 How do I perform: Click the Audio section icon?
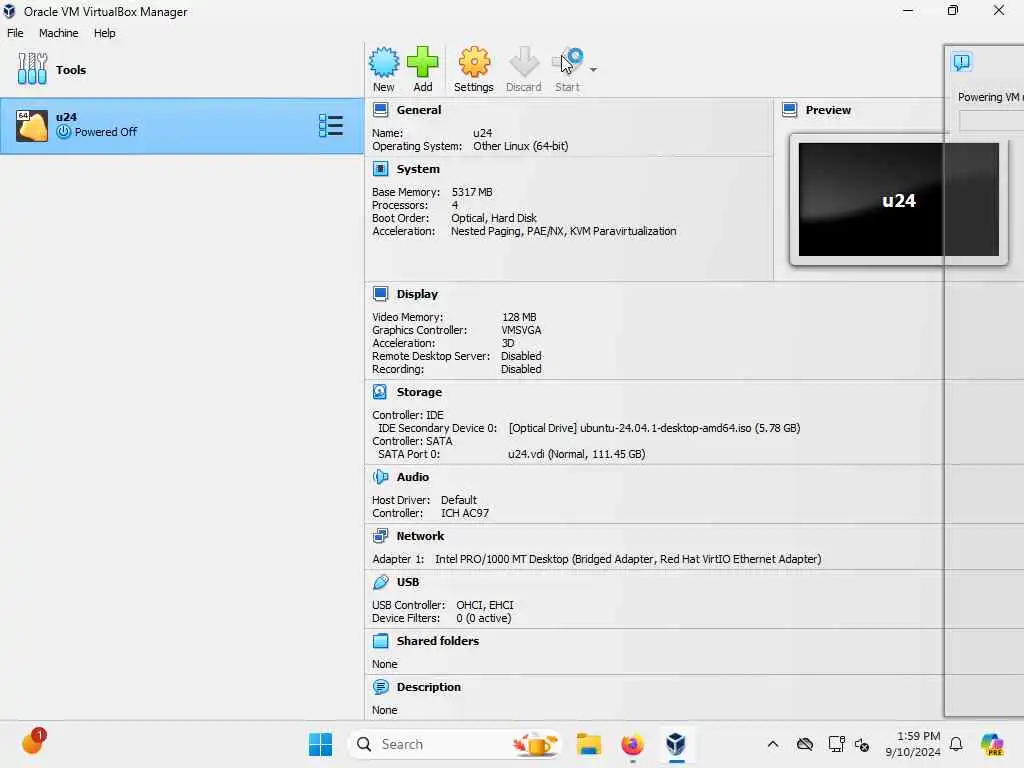tap(381, 477)
